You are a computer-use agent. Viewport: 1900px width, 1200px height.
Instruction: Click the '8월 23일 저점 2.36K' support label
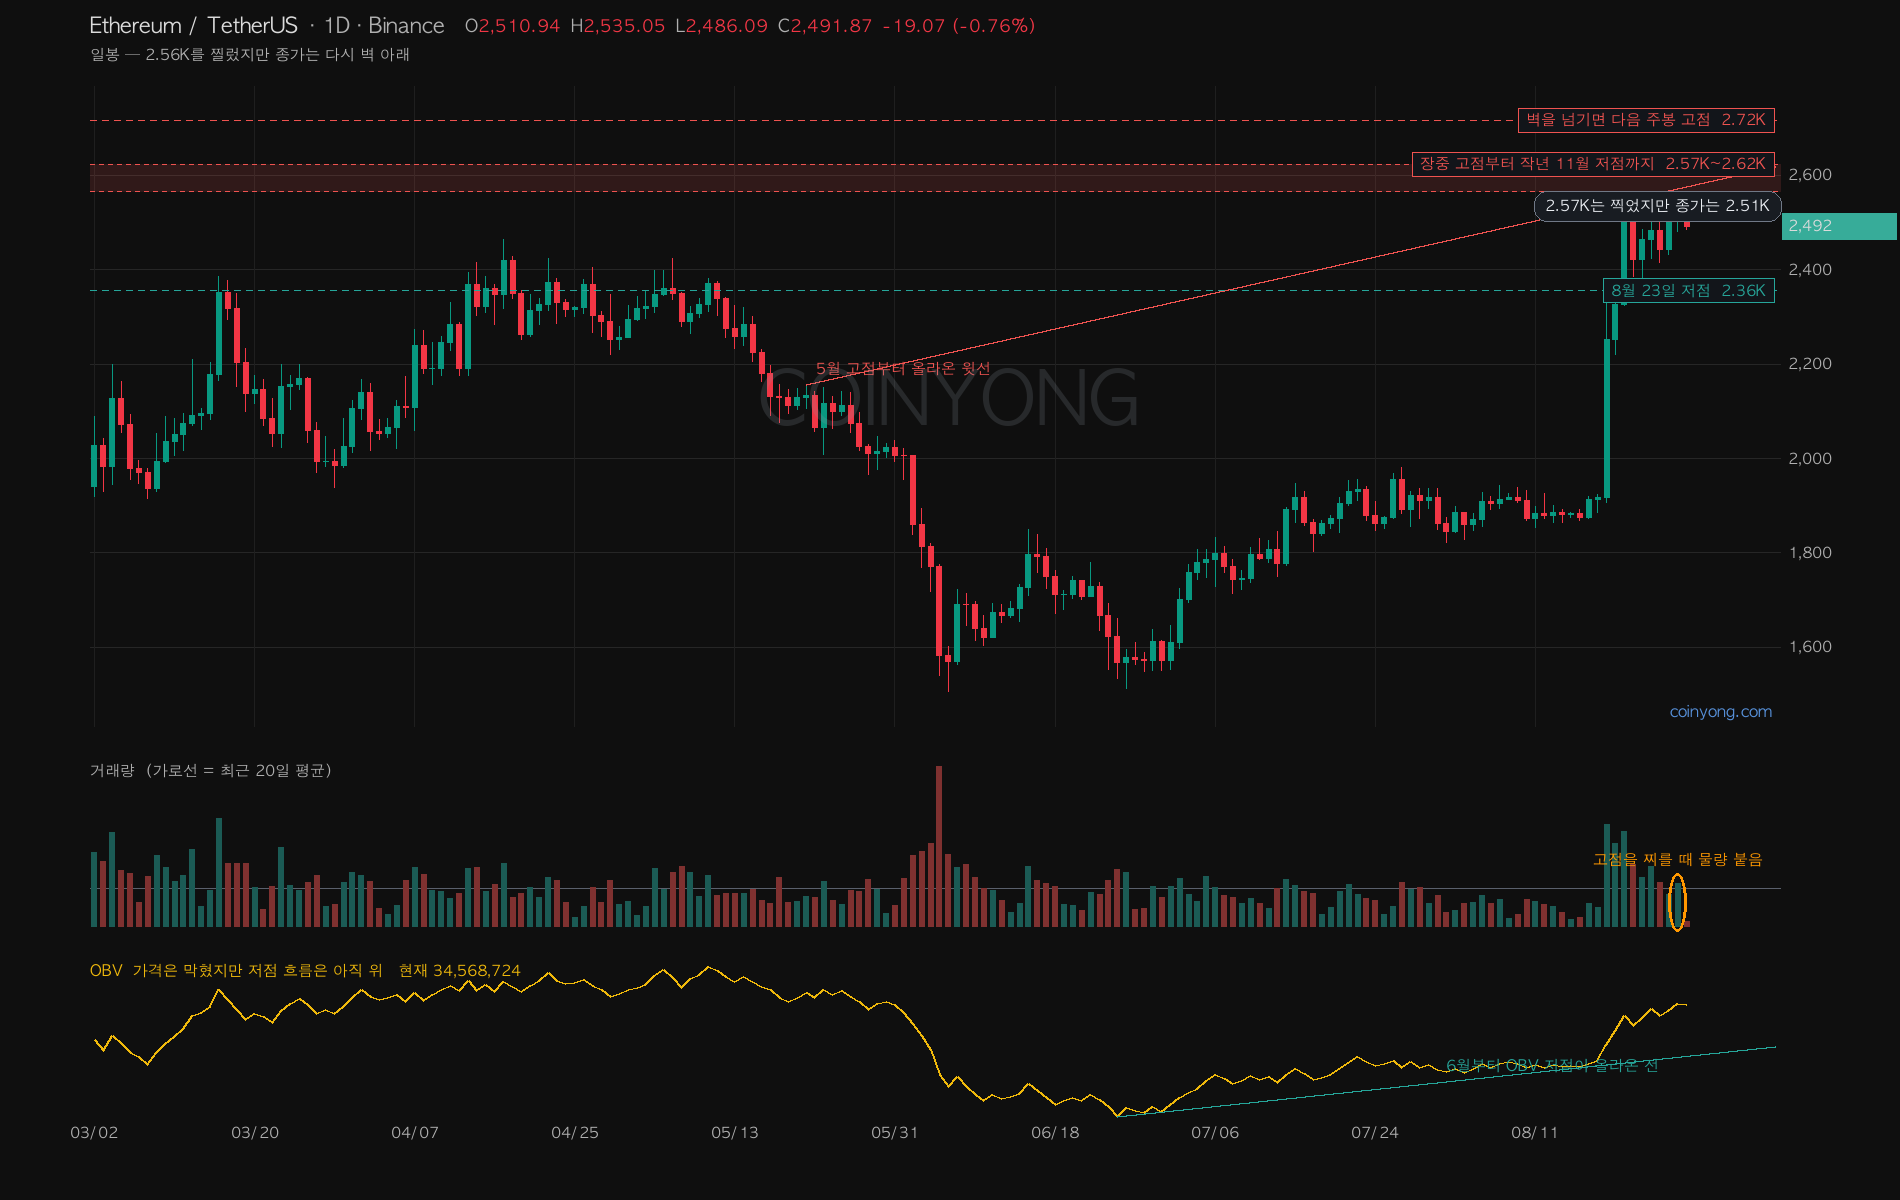point(1688,291)
